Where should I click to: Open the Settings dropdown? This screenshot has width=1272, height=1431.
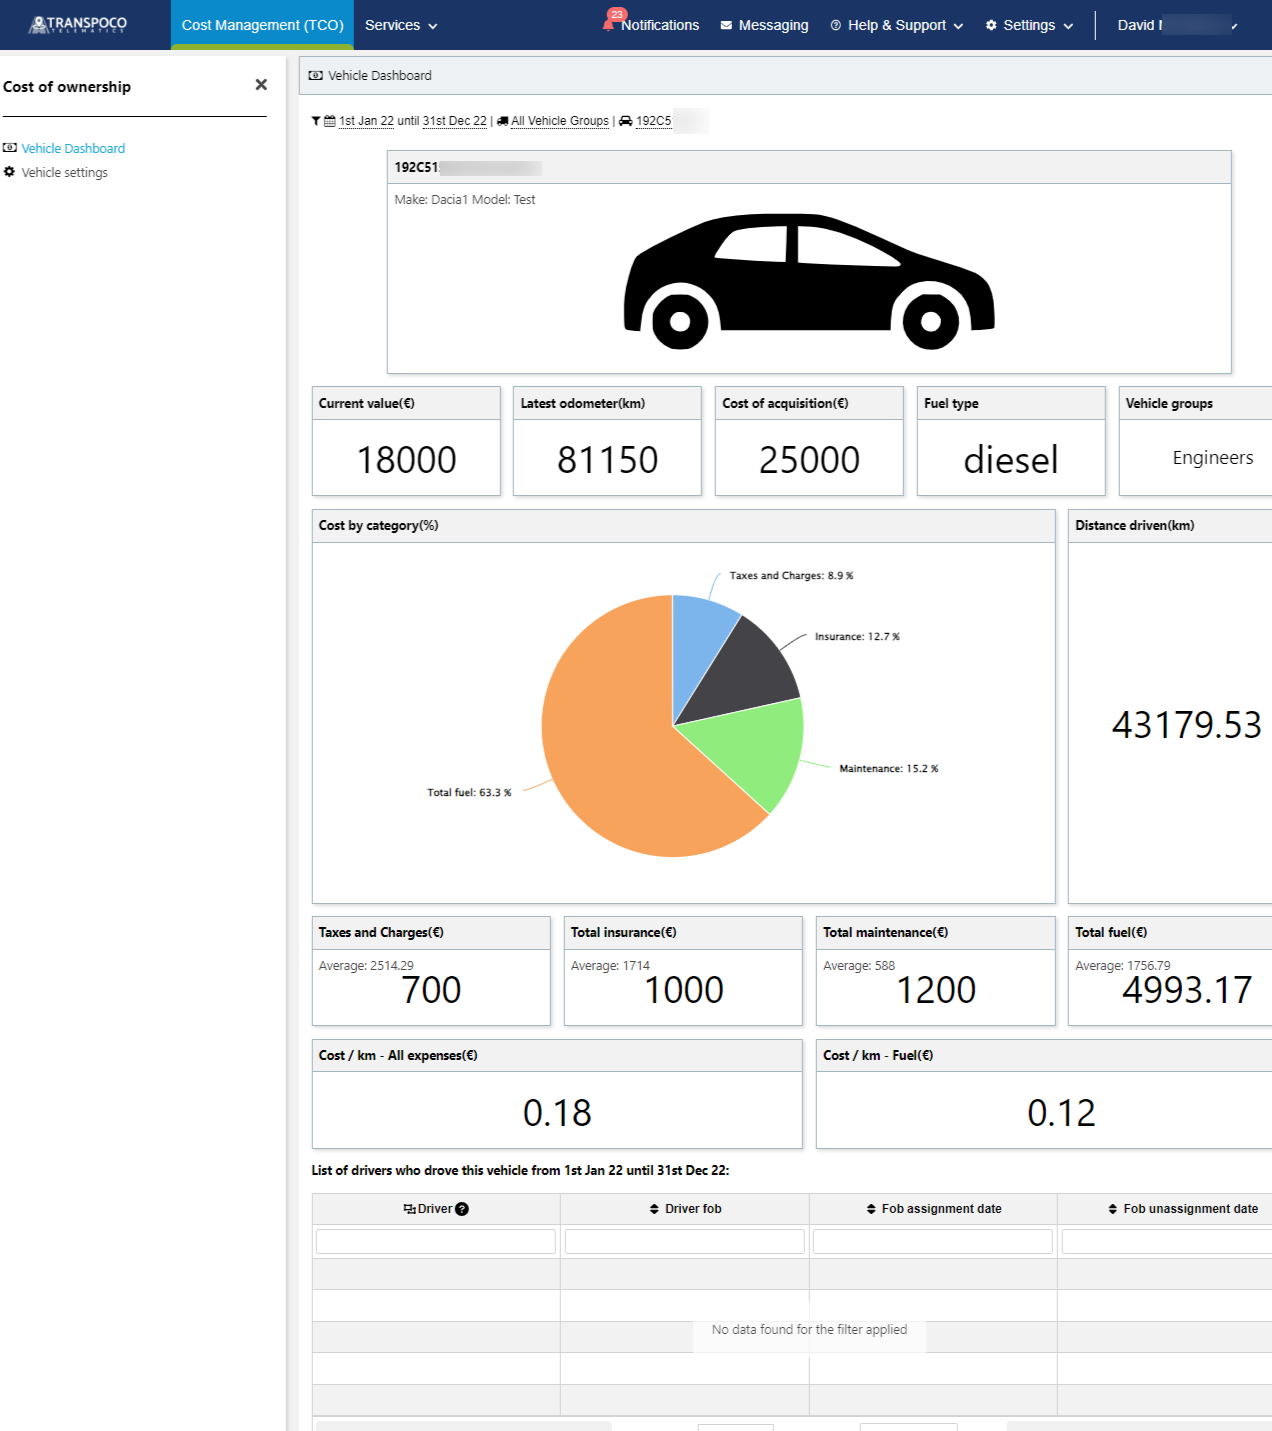coord(1028,25)
